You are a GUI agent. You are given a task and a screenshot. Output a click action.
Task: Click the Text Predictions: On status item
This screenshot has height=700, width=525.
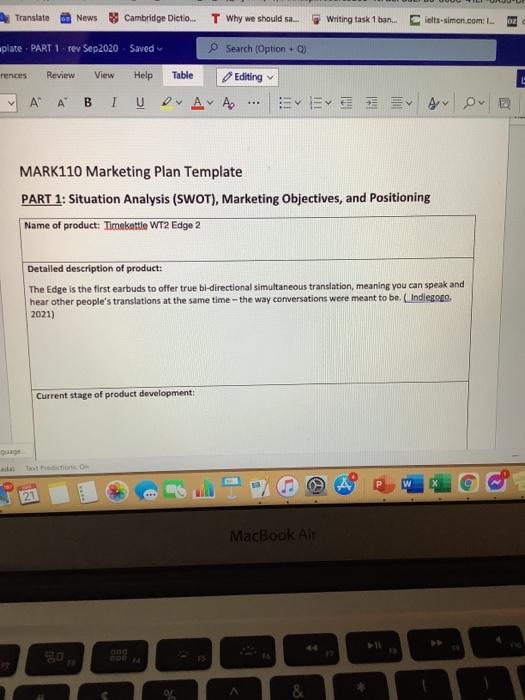pyautogui.click(x=57, y=467)
